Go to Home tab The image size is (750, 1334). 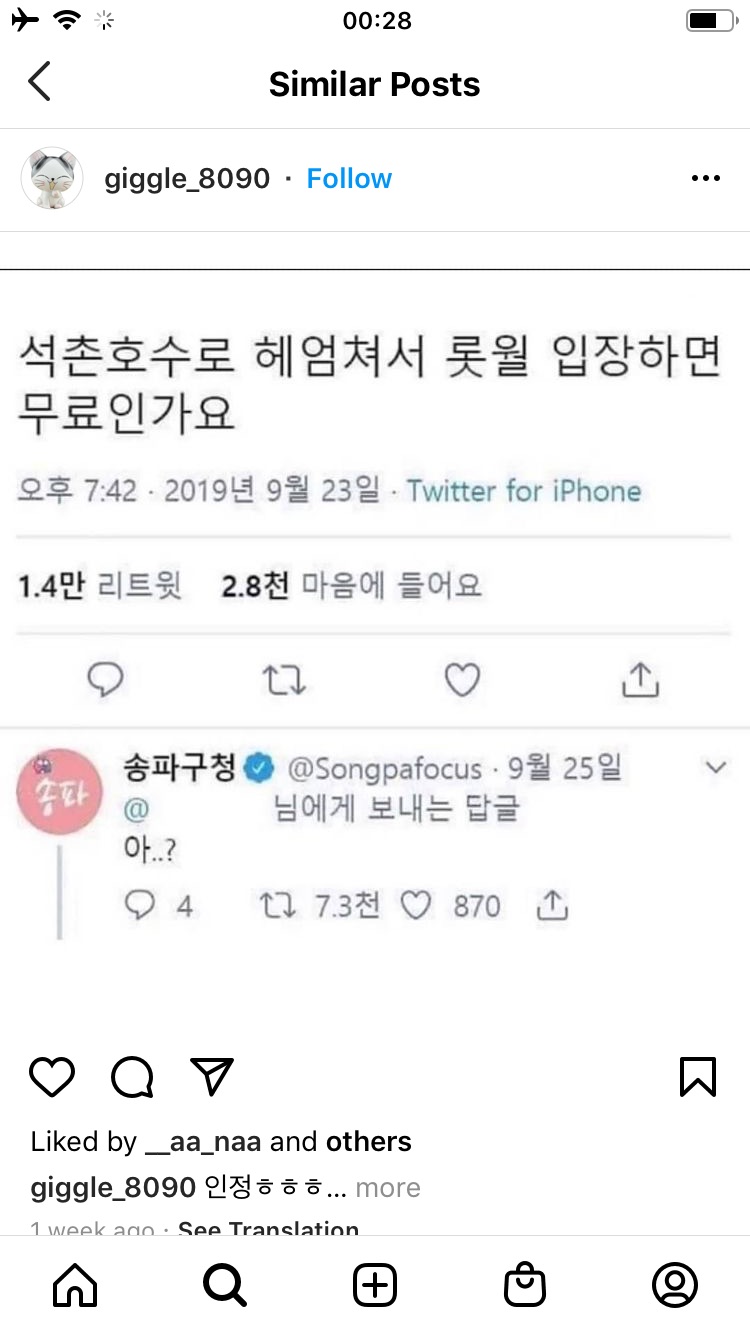pos(75,1285)
